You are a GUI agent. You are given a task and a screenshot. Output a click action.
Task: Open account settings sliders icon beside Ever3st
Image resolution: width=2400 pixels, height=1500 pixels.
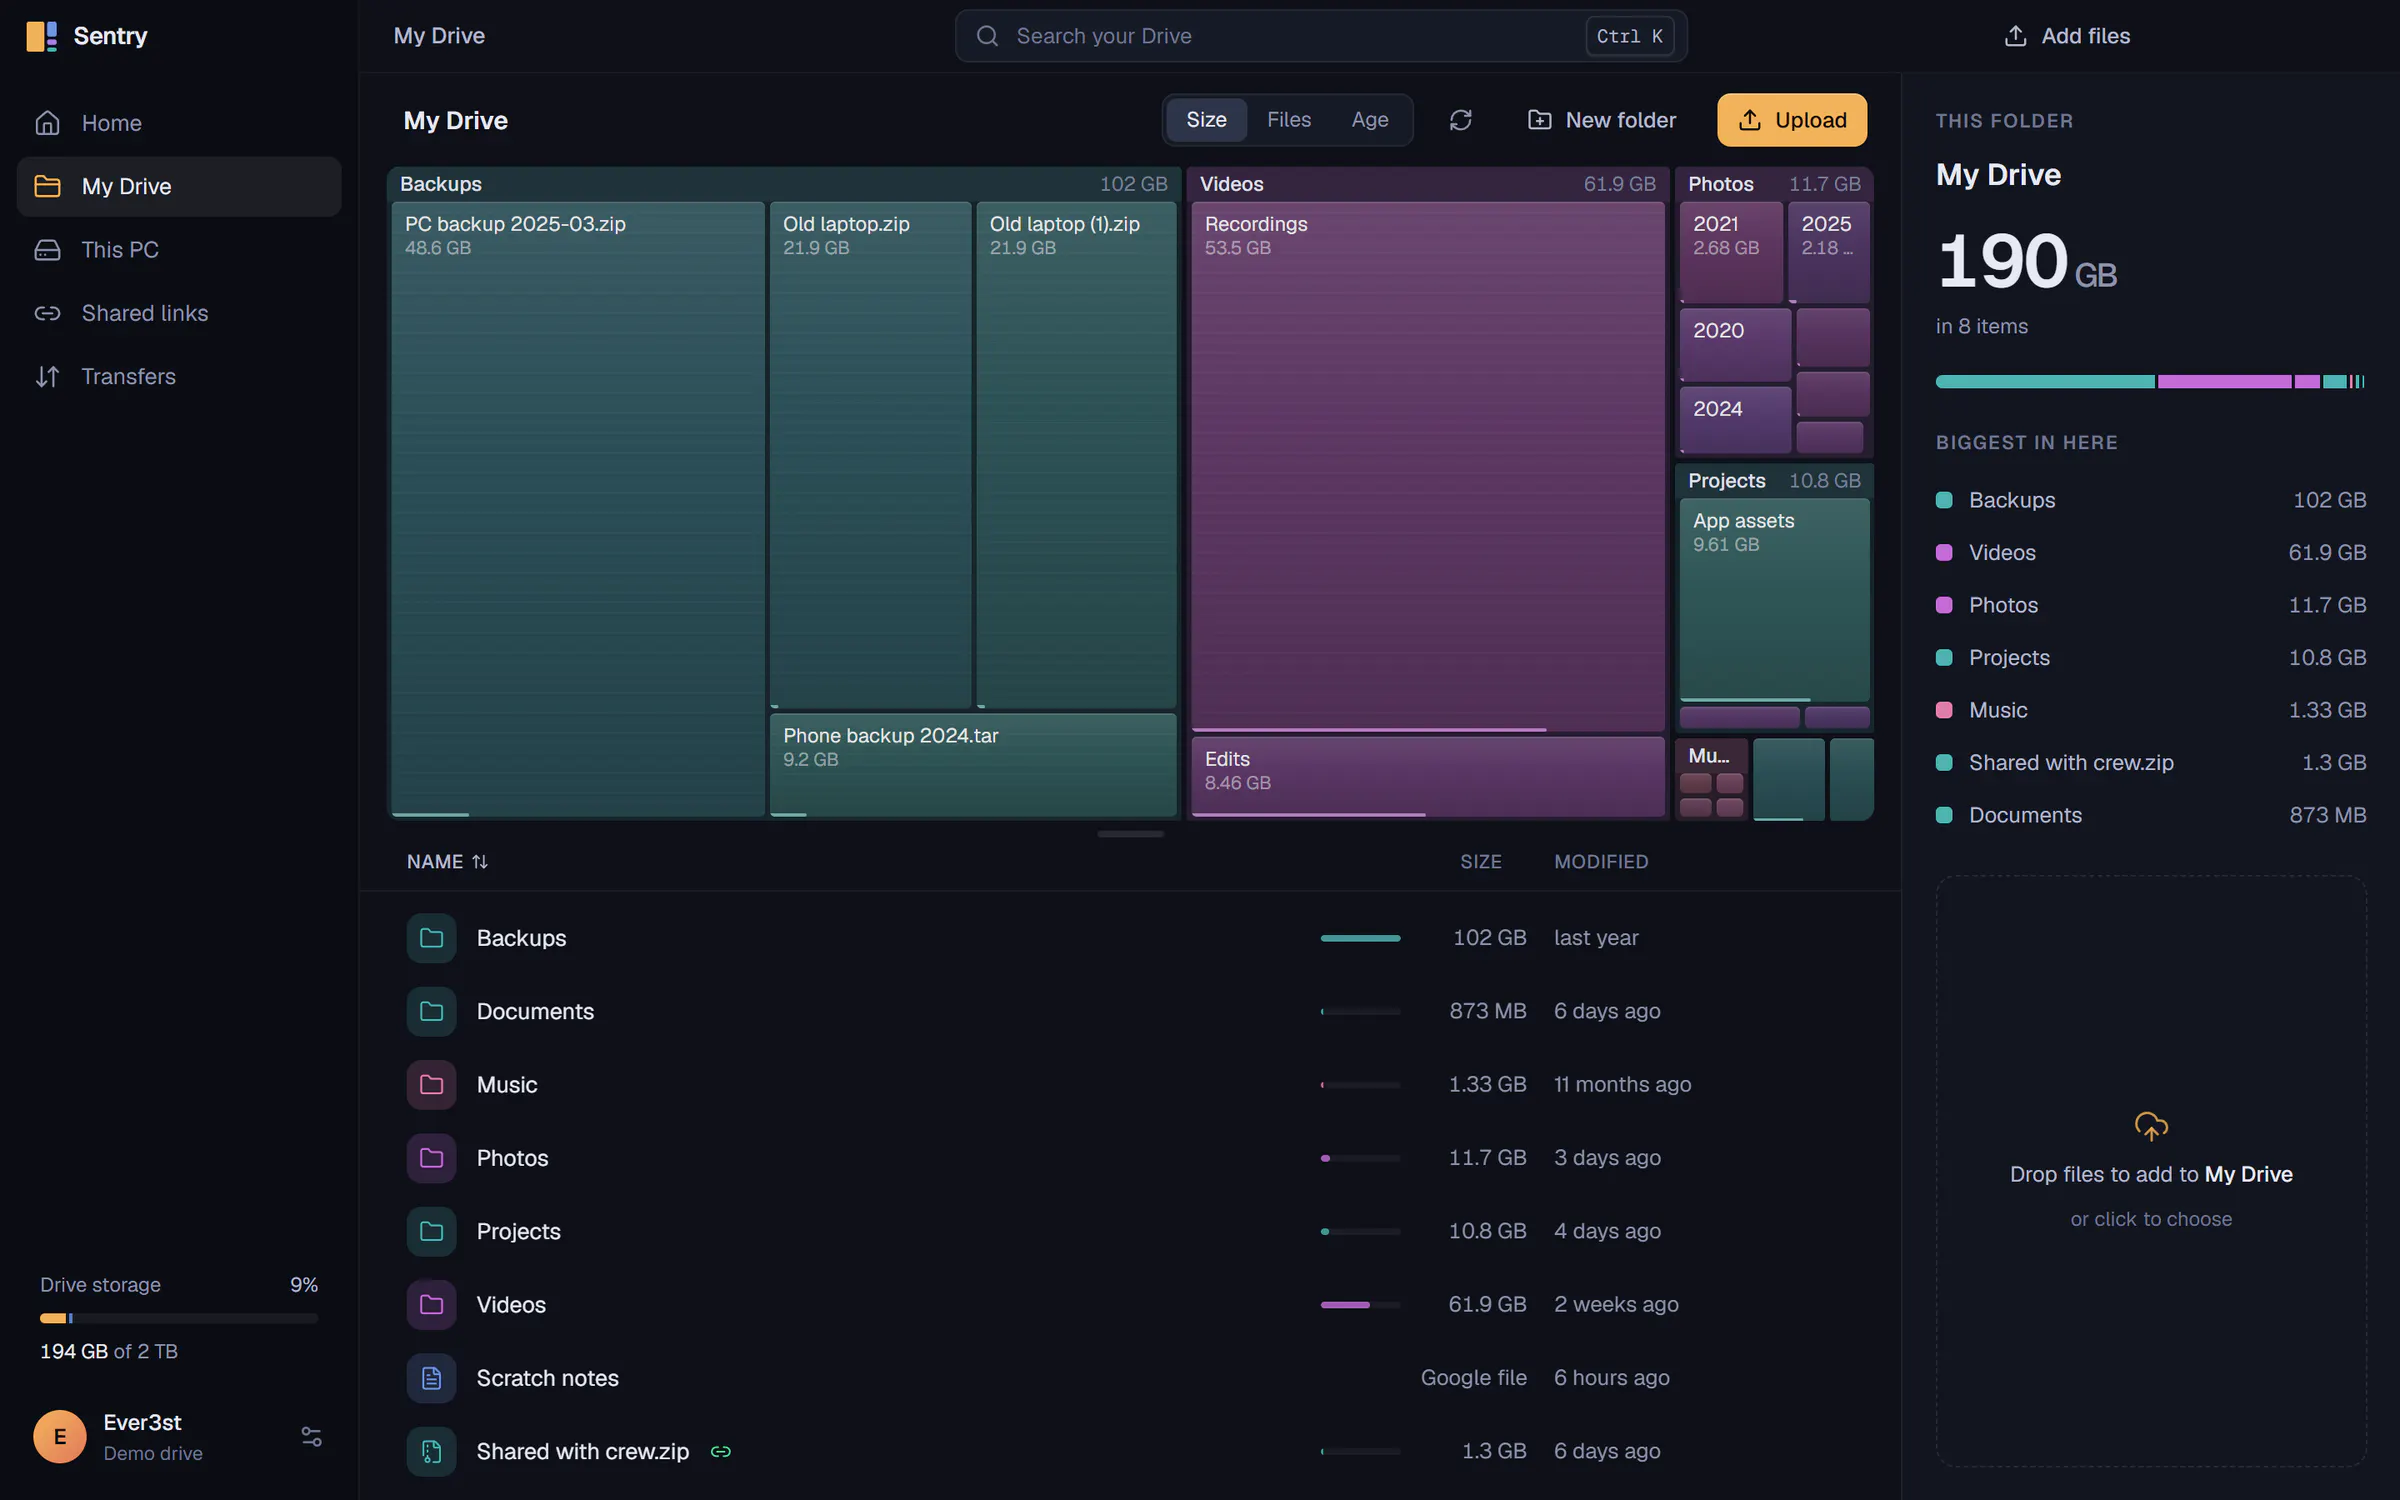(311, 1436)
